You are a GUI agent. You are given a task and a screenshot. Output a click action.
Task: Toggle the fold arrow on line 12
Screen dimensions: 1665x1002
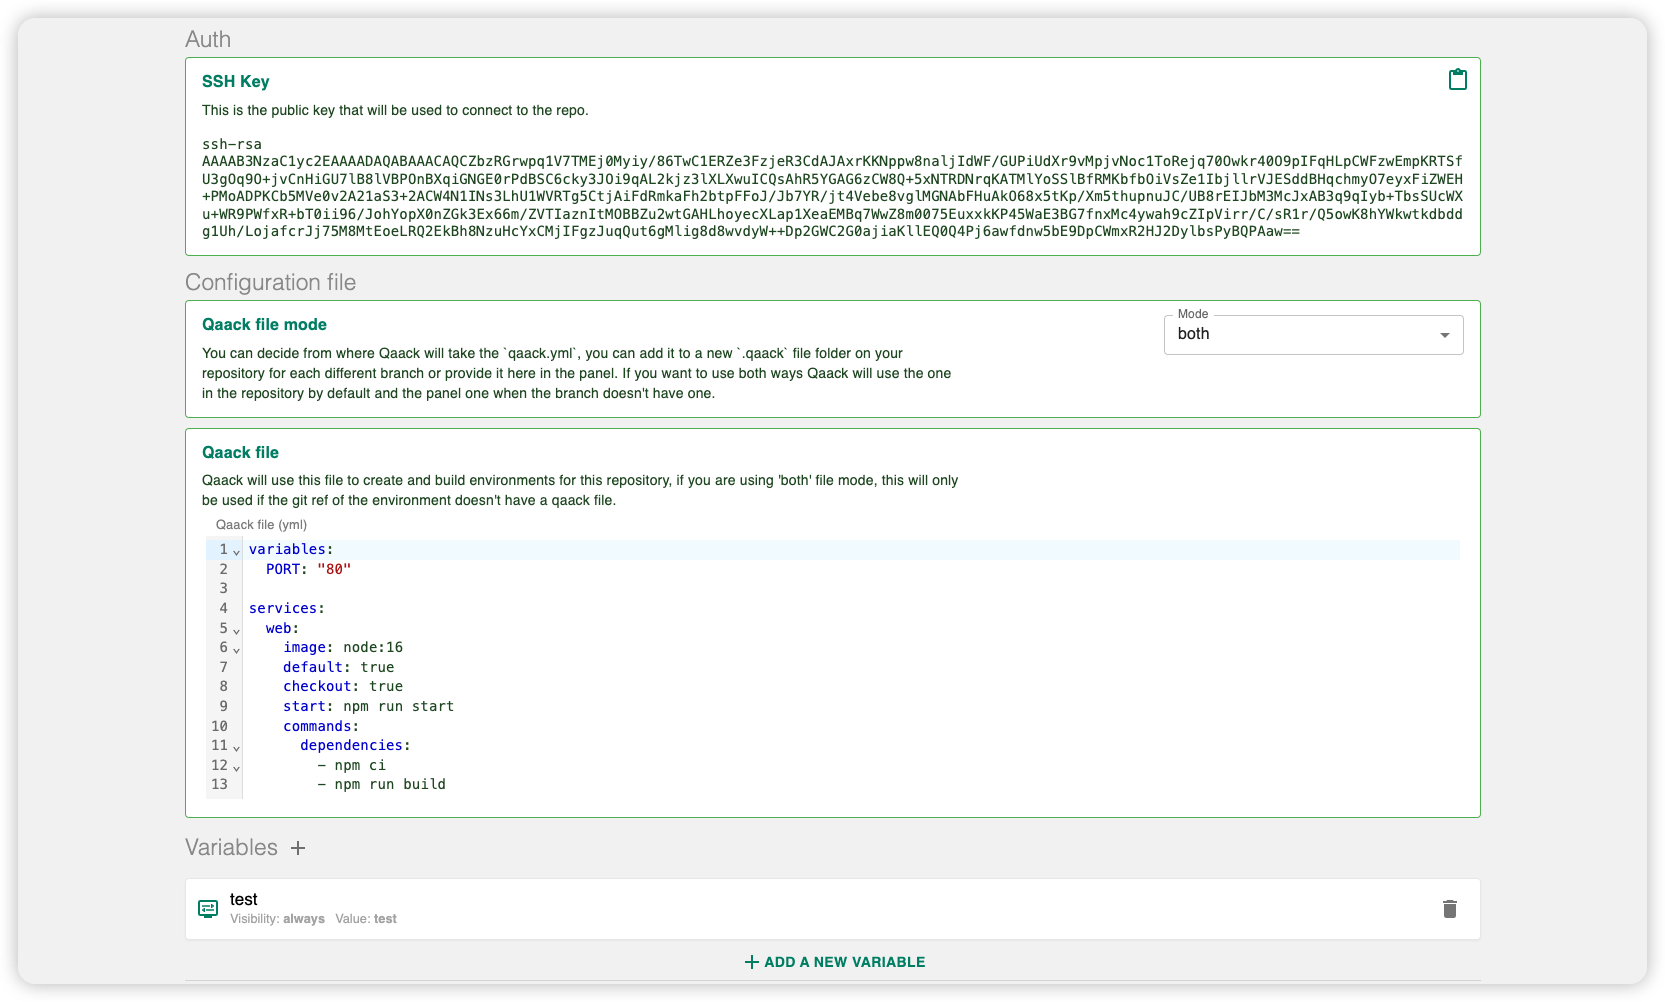pyautogui.click(x=236, y=767)
